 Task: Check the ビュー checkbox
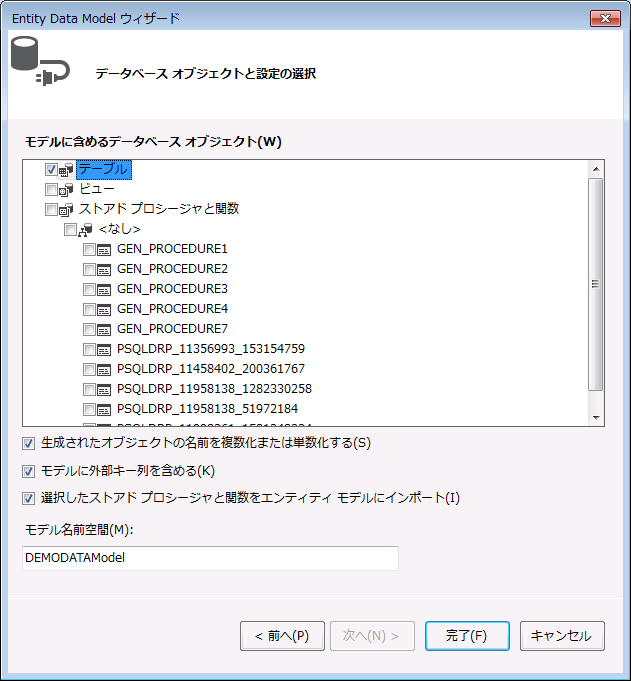51,189
